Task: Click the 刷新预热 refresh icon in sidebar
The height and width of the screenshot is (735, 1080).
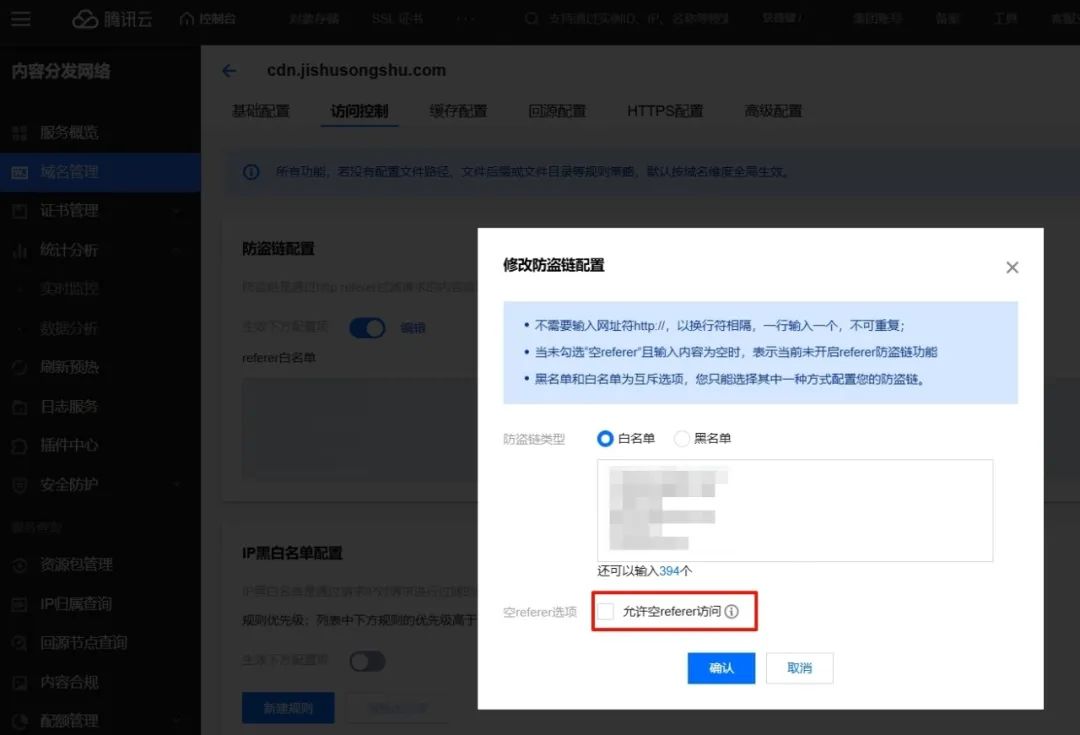Action: point(19,367)
